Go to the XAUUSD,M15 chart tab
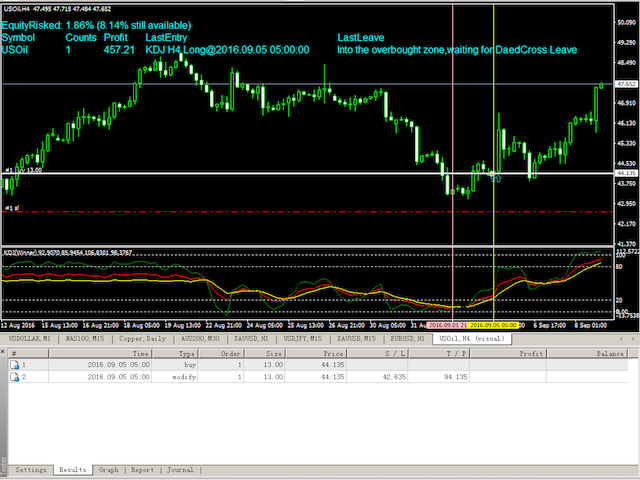The height and width of the screenshot is (480, 640). pos(356,339)
